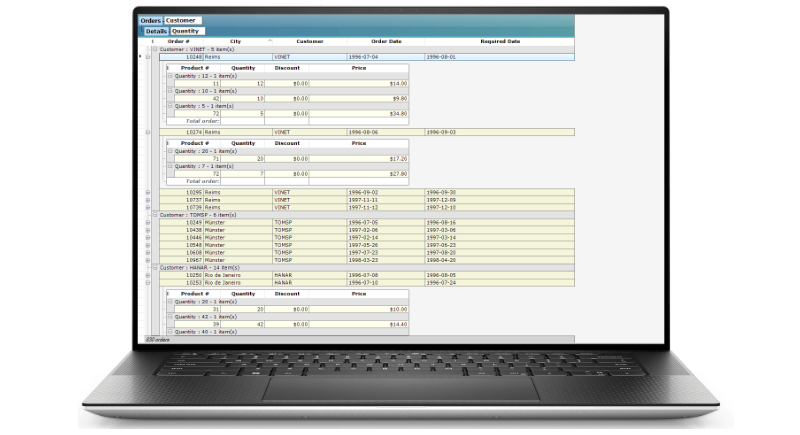
Task: Select the Orders group panel label
Action: pyautogui.click(x=151, y=20)
